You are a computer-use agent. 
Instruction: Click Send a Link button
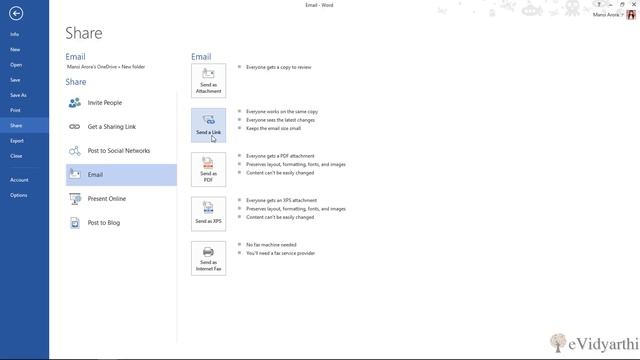click(209, 125)
